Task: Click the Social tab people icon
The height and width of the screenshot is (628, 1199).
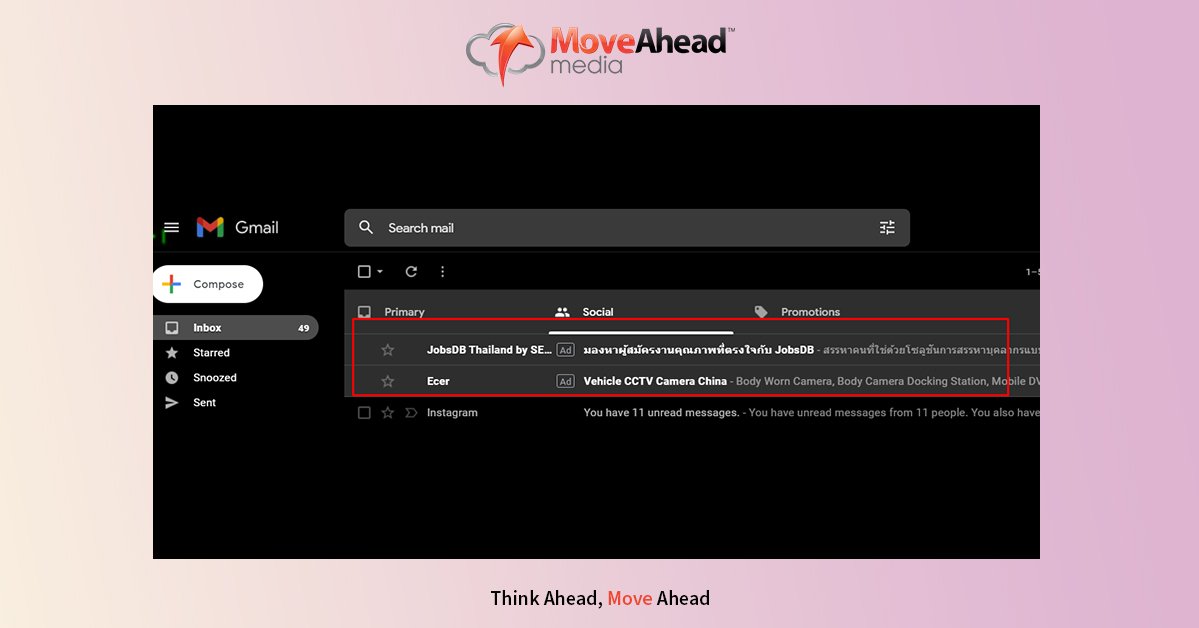Action: [563, 312]
